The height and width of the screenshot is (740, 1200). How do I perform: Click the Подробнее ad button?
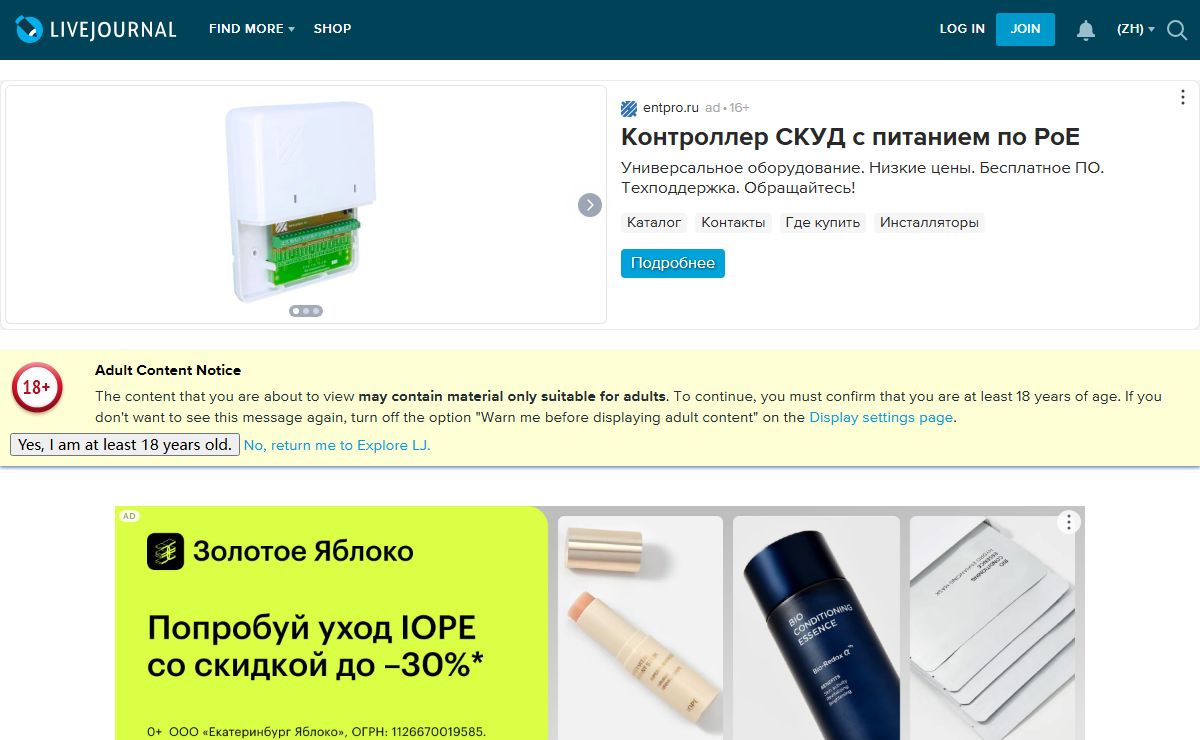pos(673,263)
